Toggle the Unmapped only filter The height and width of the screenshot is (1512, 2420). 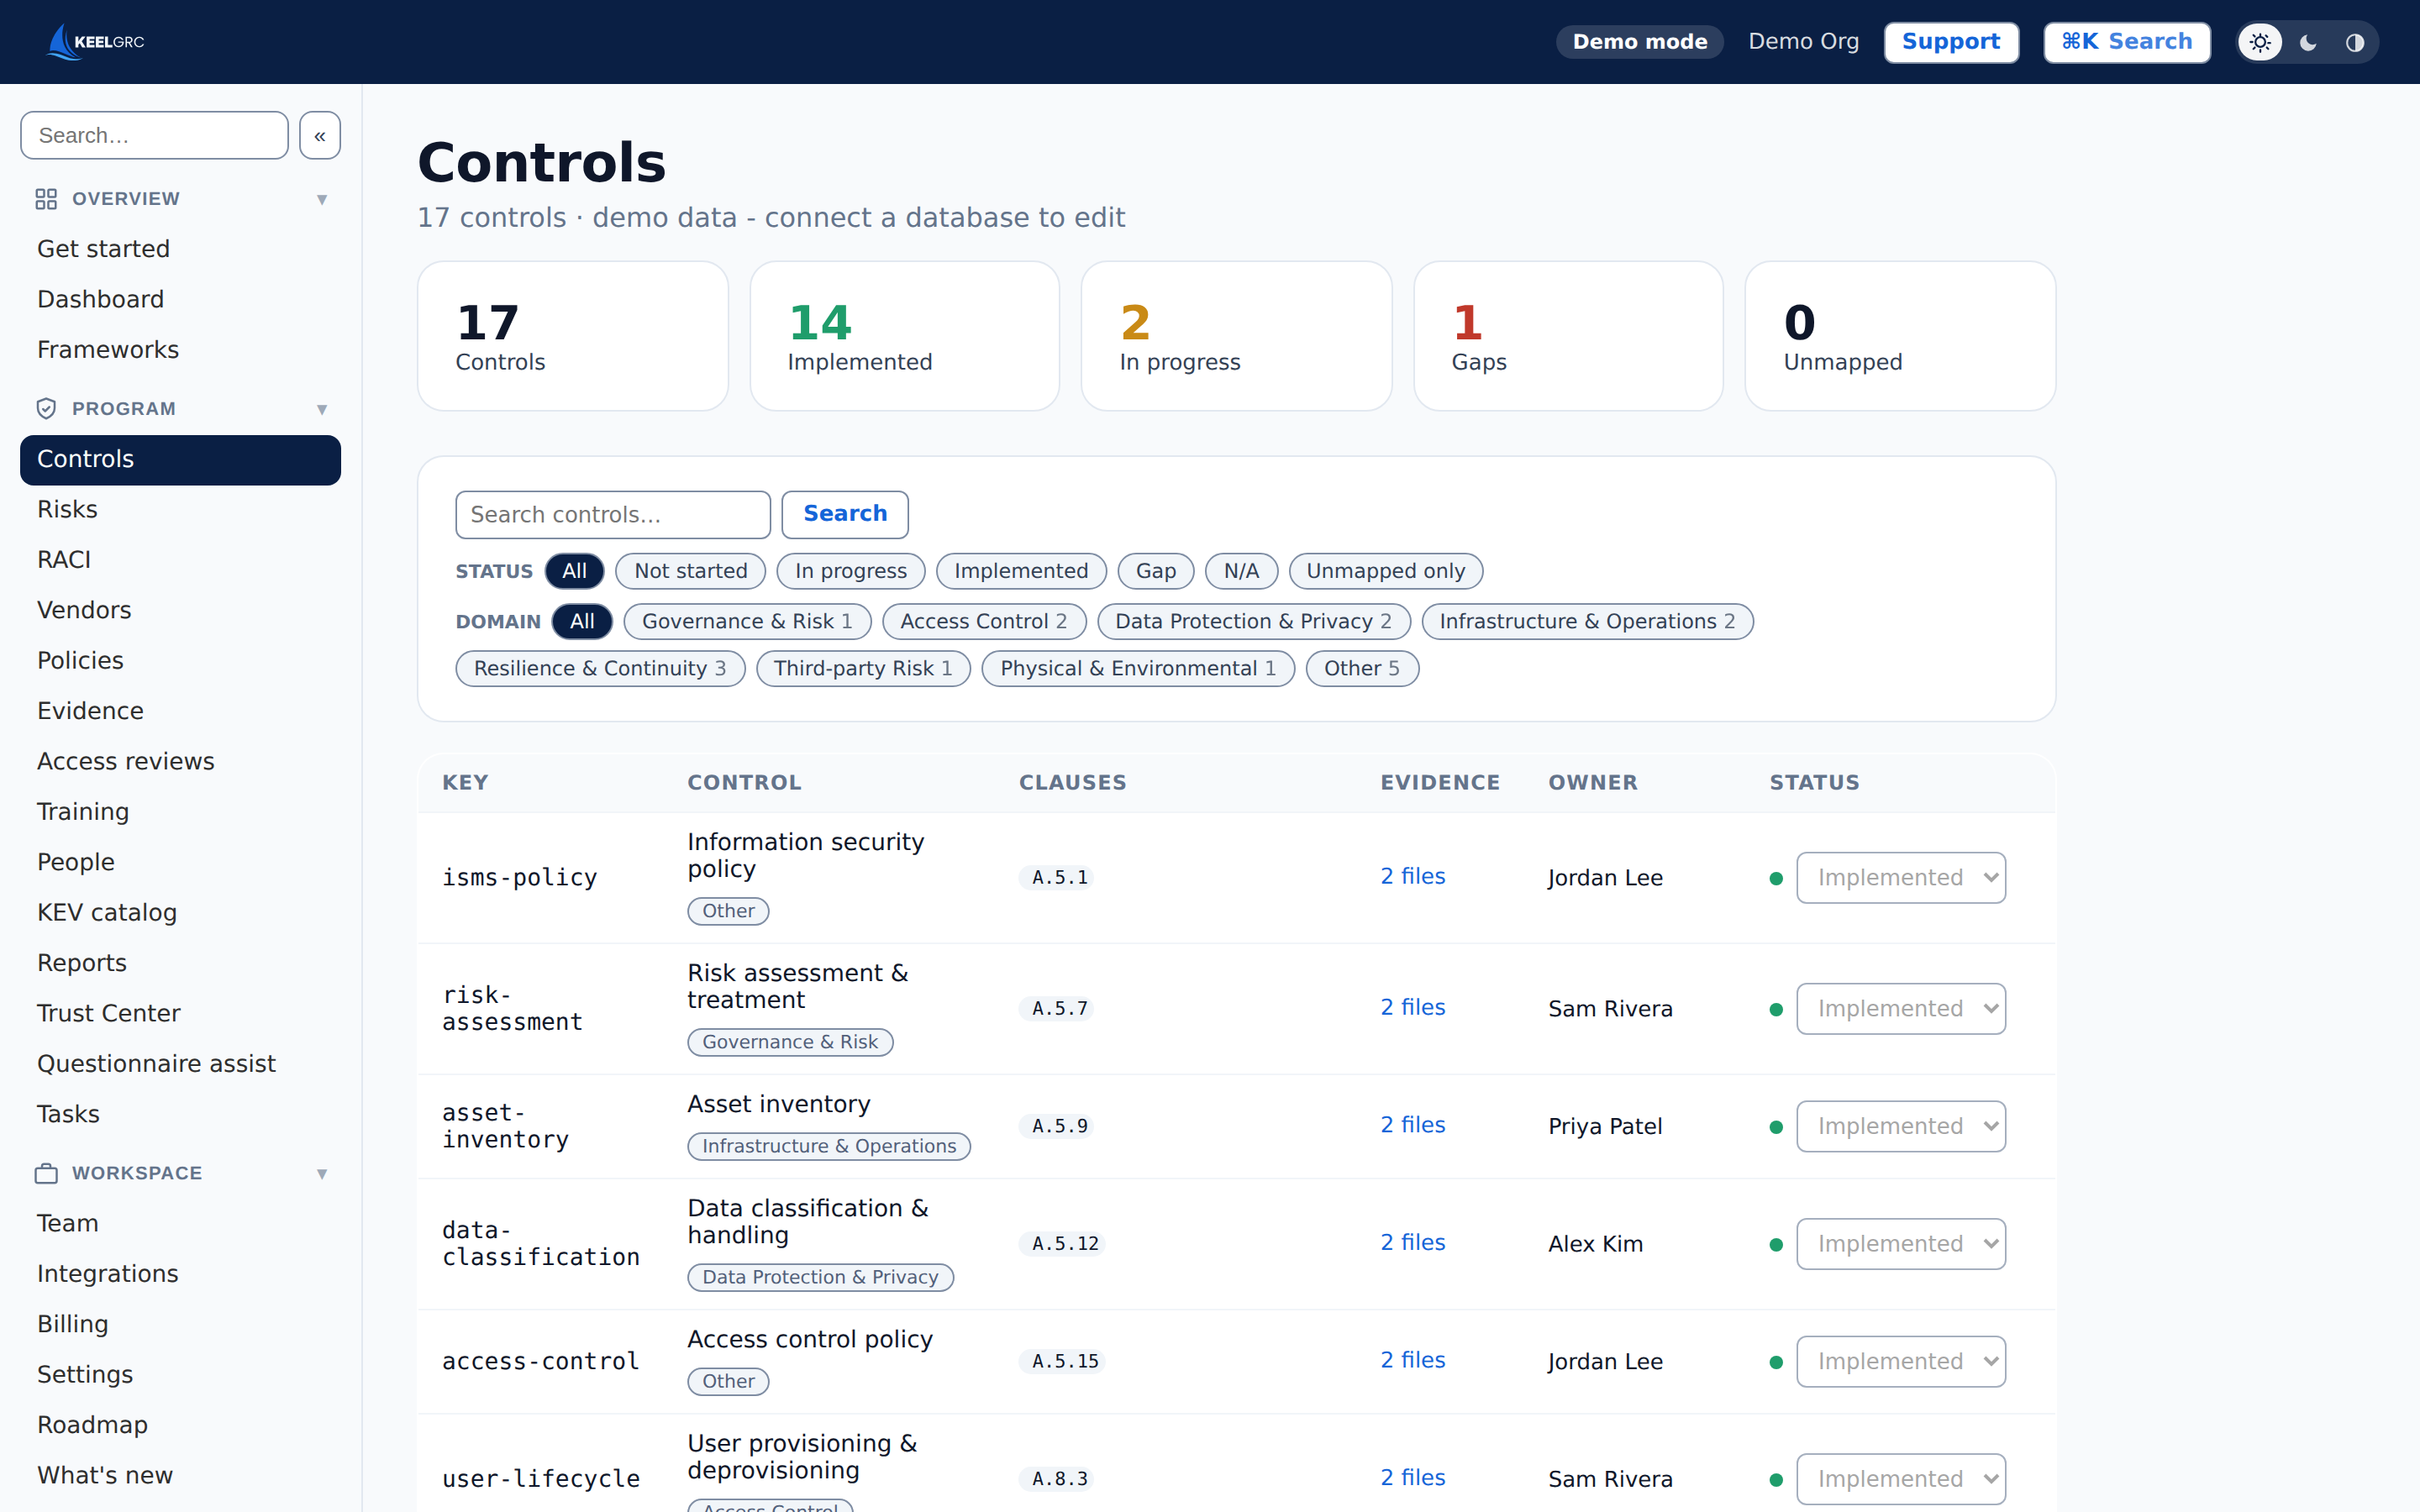[1385, 571]
